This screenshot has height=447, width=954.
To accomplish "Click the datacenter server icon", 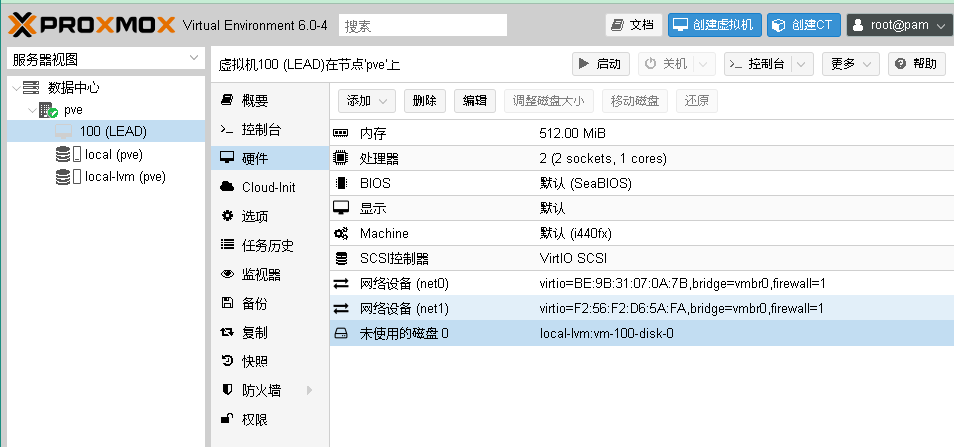I will click(31, 88).
